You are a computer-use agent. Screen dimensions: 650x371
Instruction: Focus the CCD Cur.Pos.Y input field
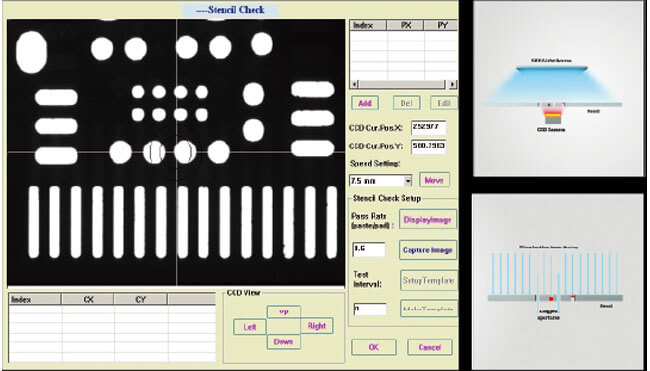click(428, 146)
